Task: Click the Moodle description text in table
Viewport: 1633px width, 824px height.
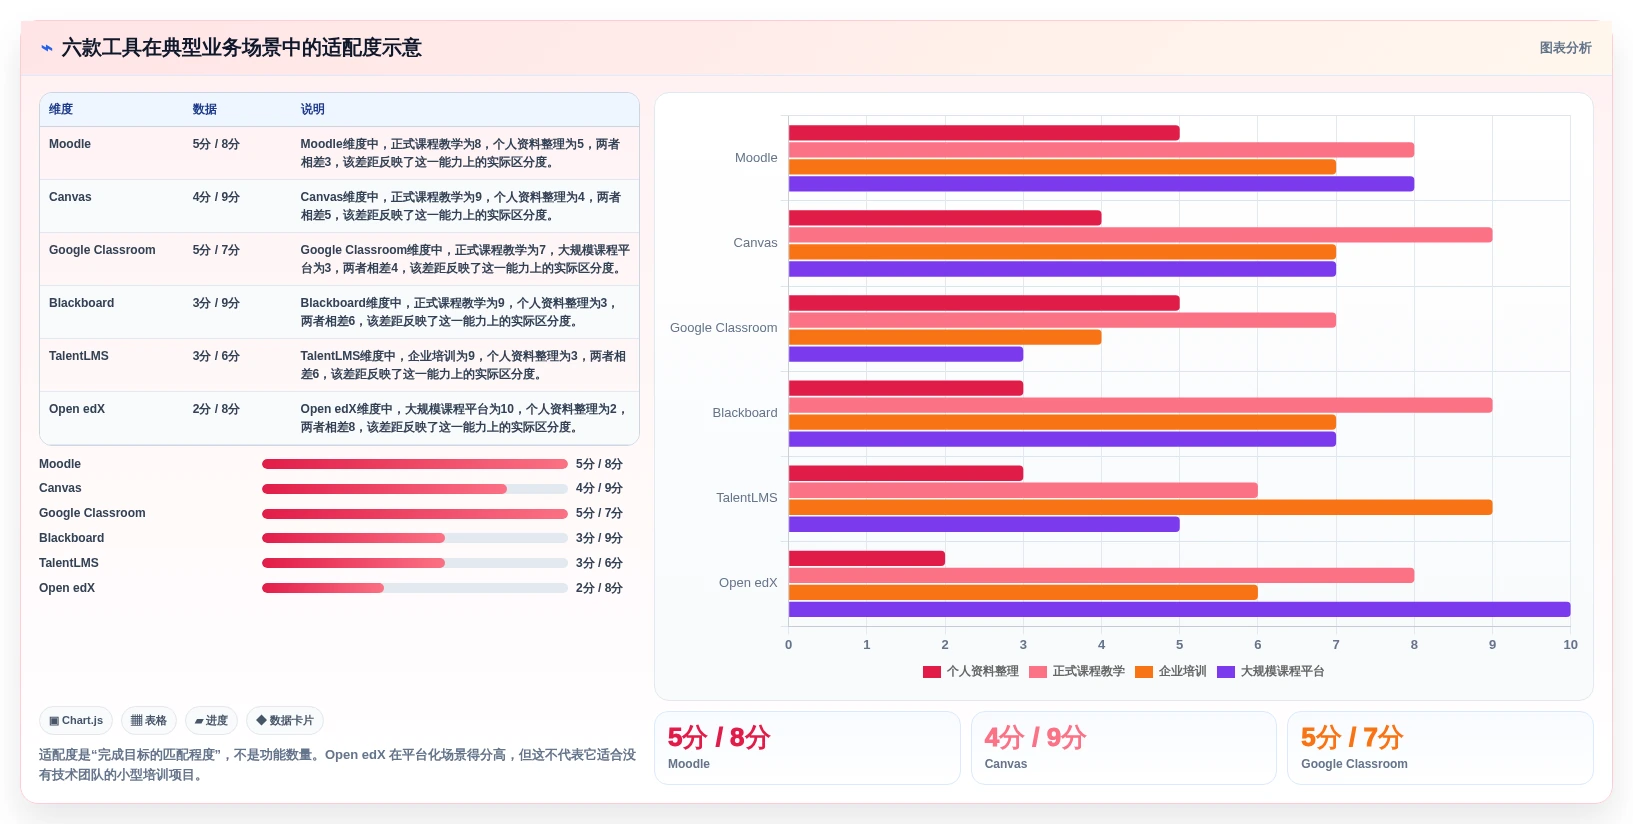Action: [461, 153]
